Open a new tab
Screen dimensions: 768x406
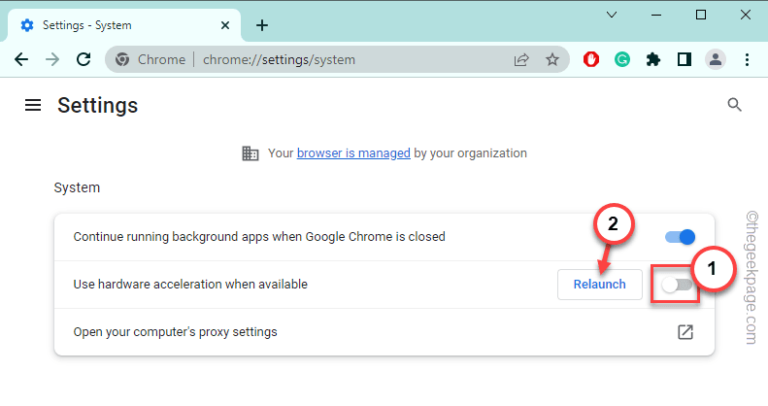coord(262,25)
